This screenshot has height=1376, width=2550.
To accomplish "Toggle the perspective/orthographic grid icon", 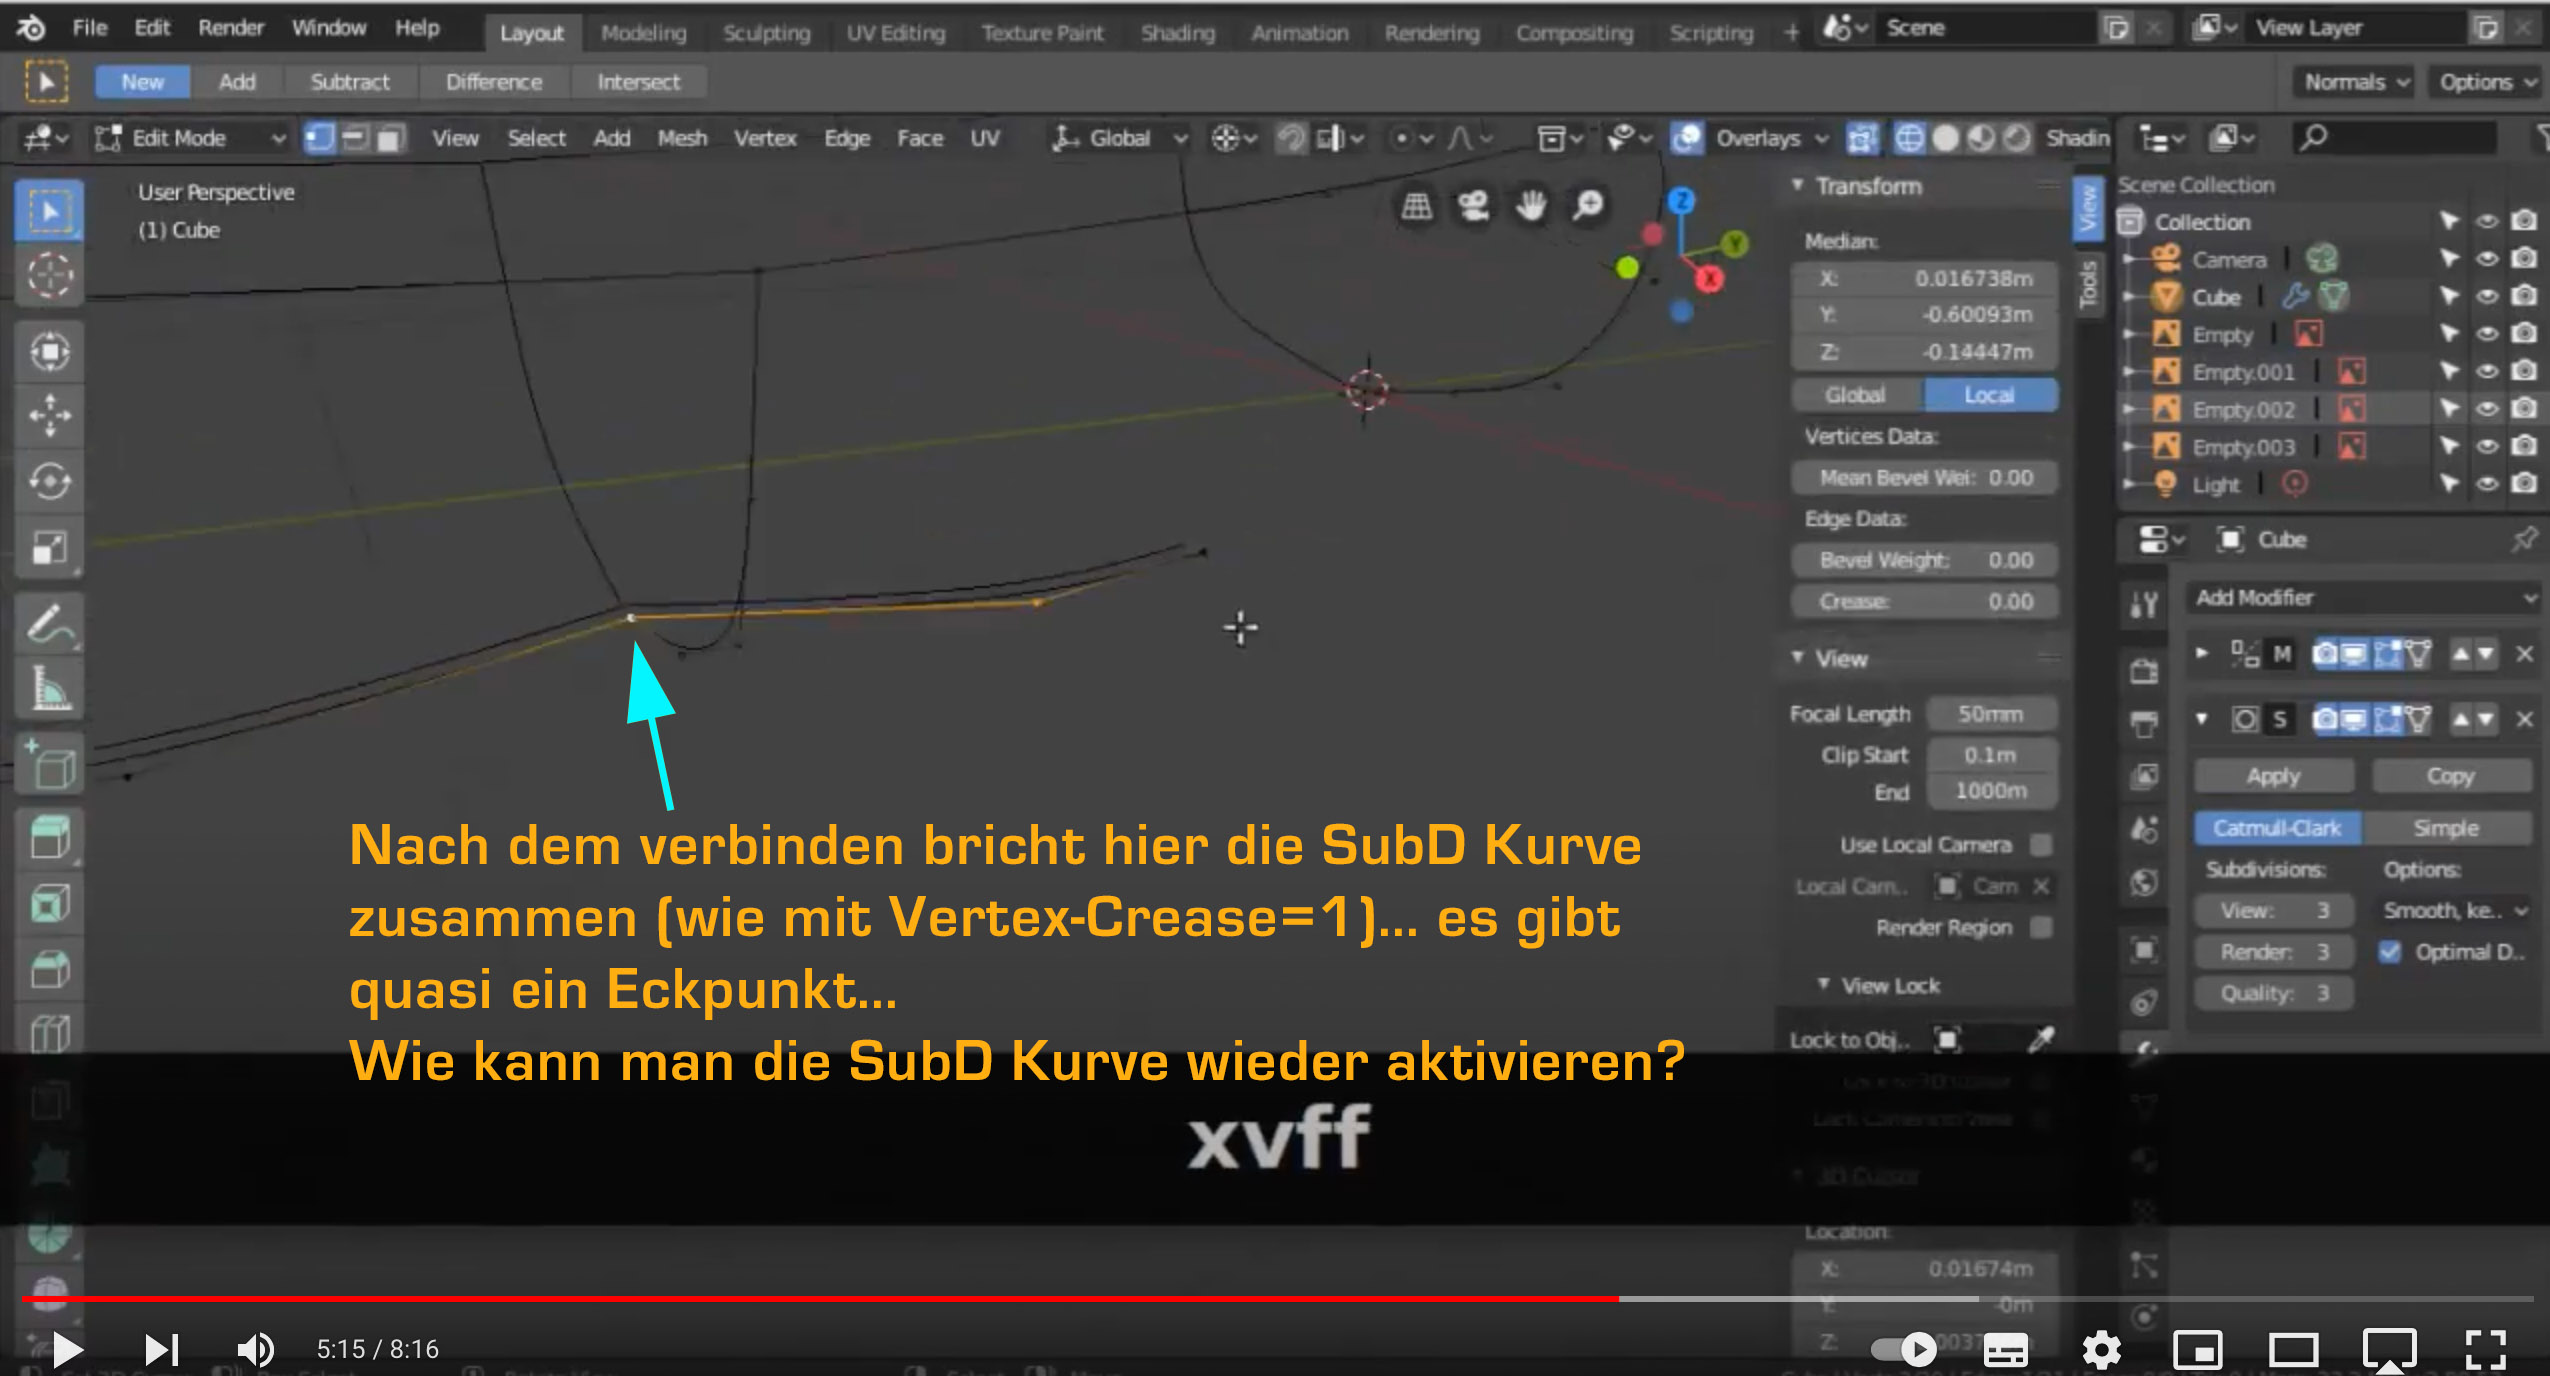I will (x=1416, y=206).
